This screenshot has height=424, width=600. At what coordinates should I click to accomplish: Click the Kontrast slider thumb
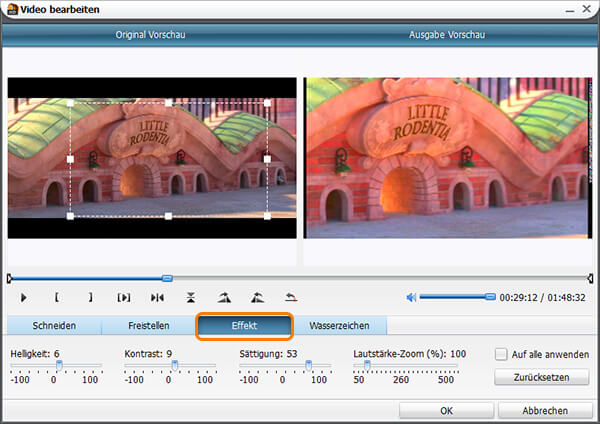(x=174, y=365)
